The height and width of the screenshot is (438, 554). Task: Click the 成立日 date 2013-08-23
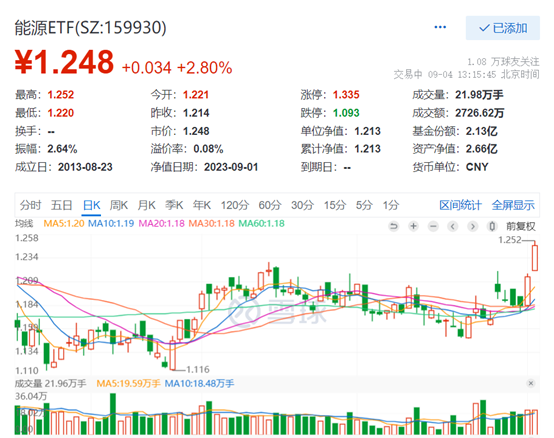coord(85,167)
